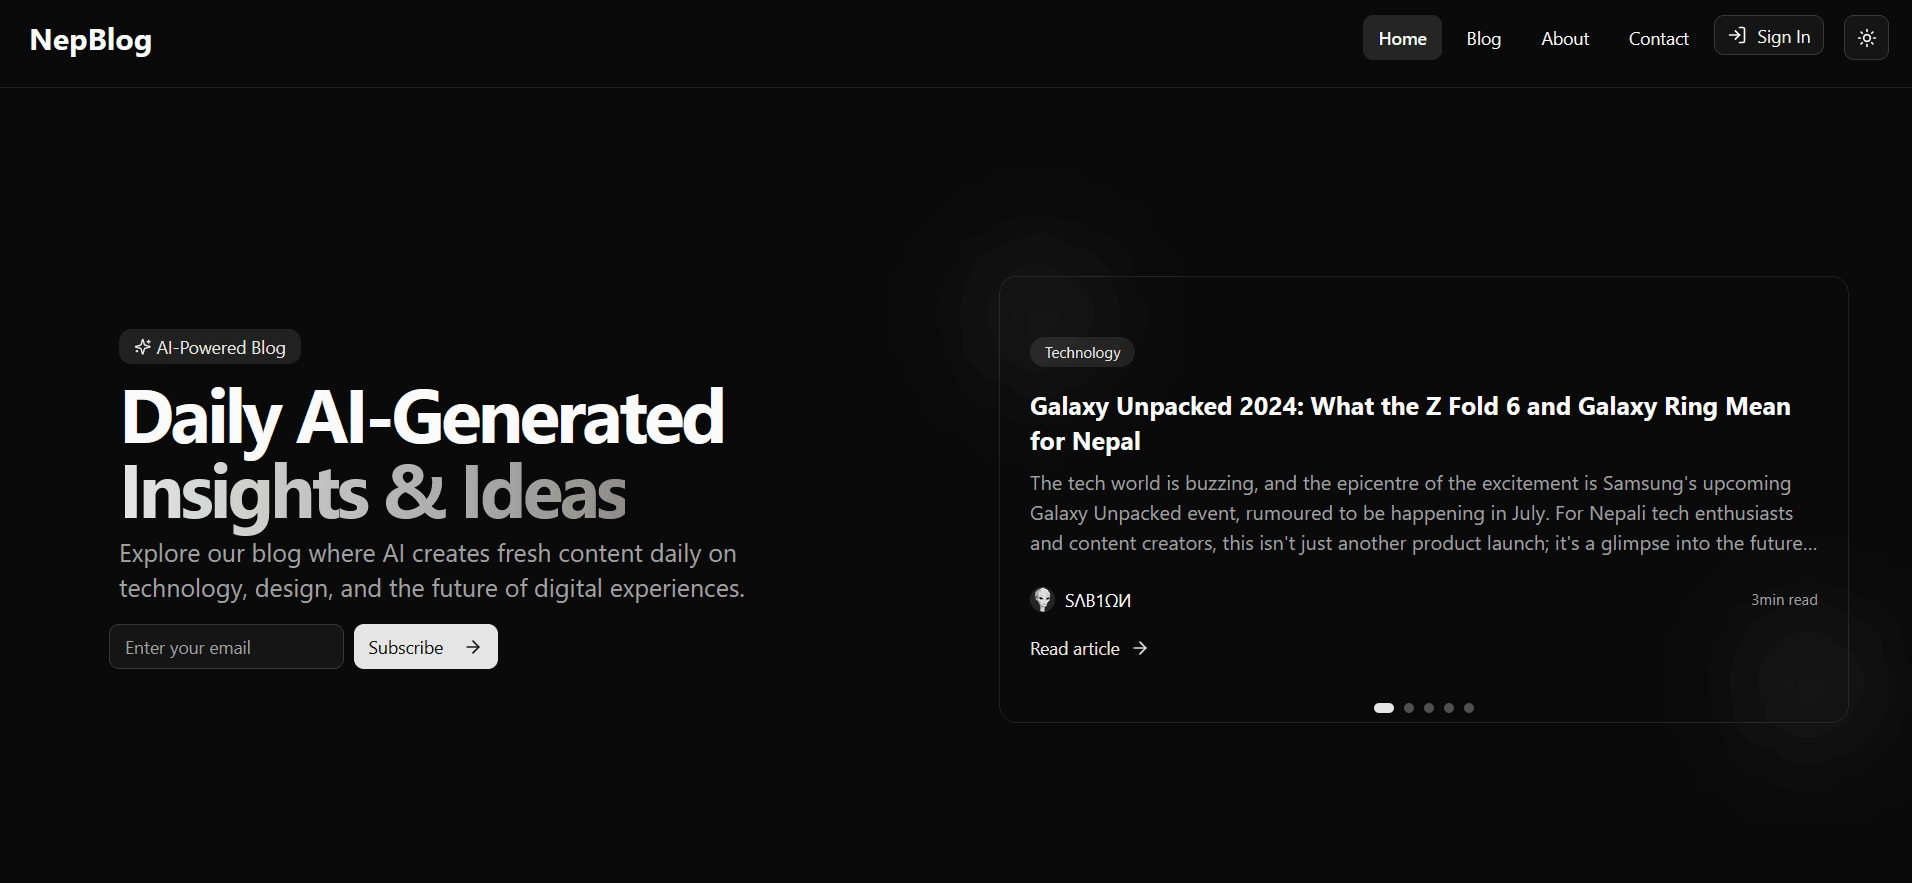1912x883 pixels.
Task: Go to the Home nav item
Action: click(1402, 38)
